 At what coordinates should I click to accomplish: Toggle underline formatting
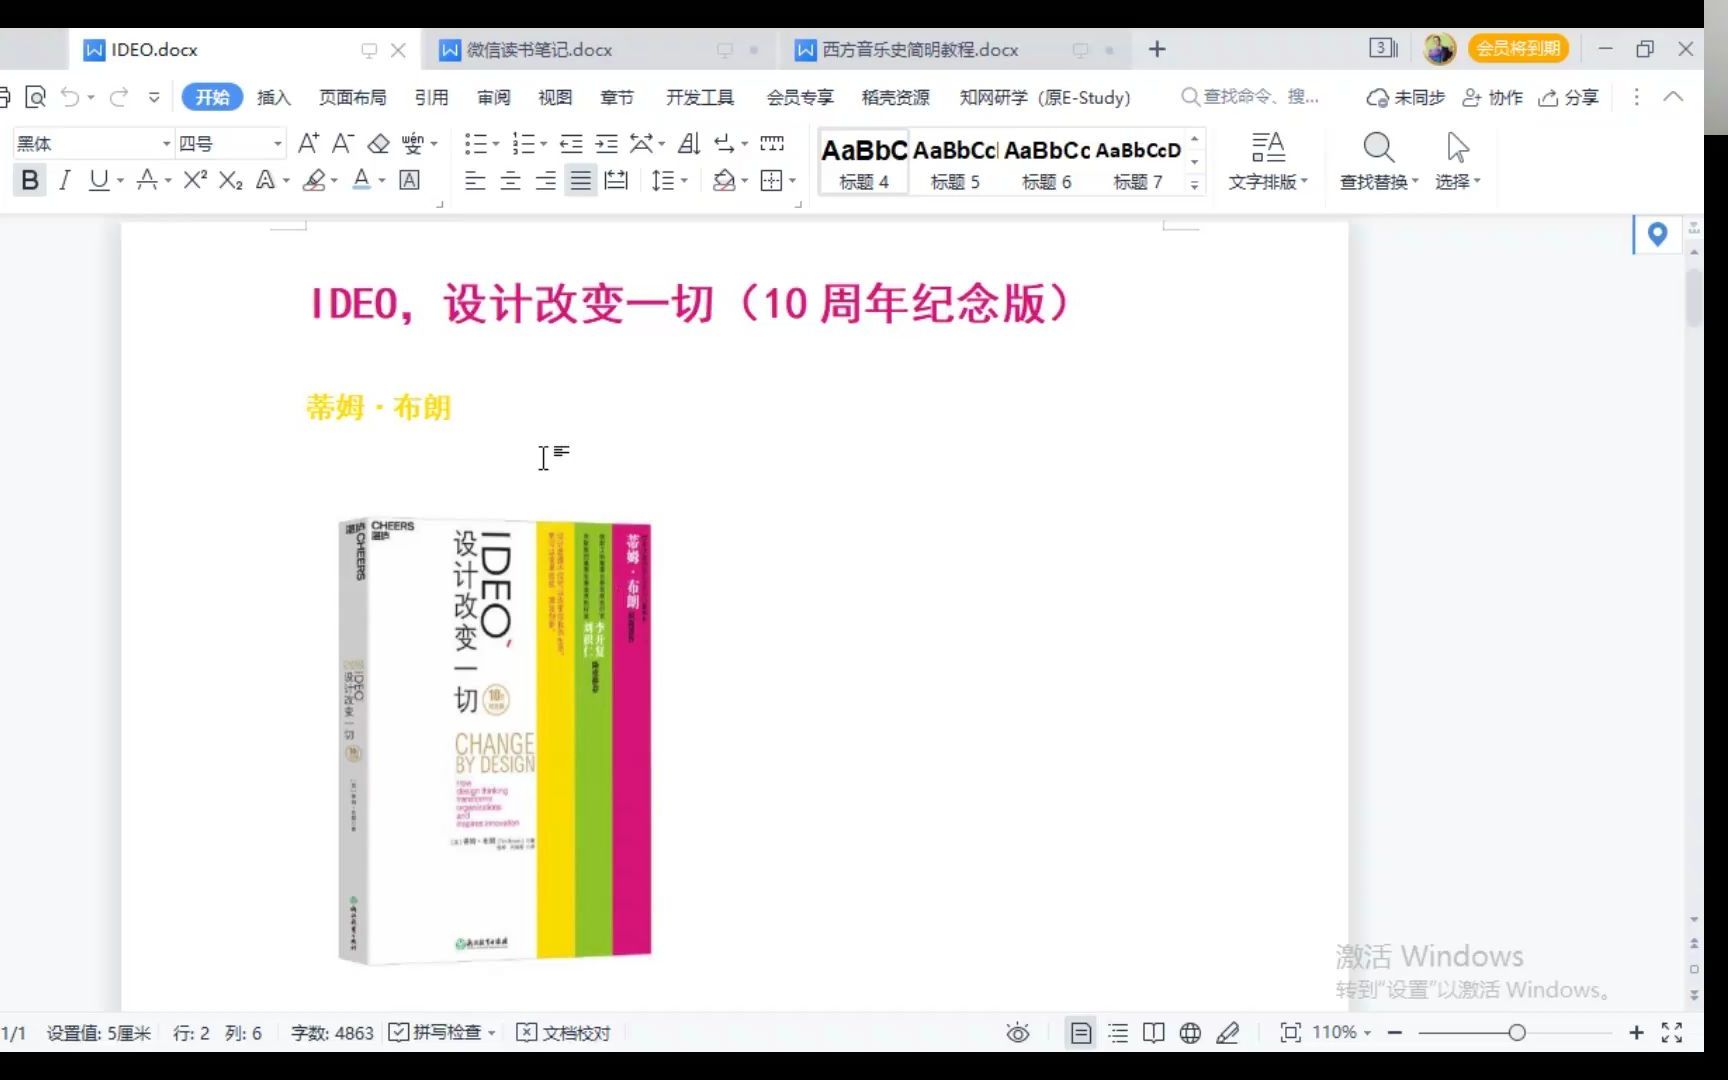[98, 180]
